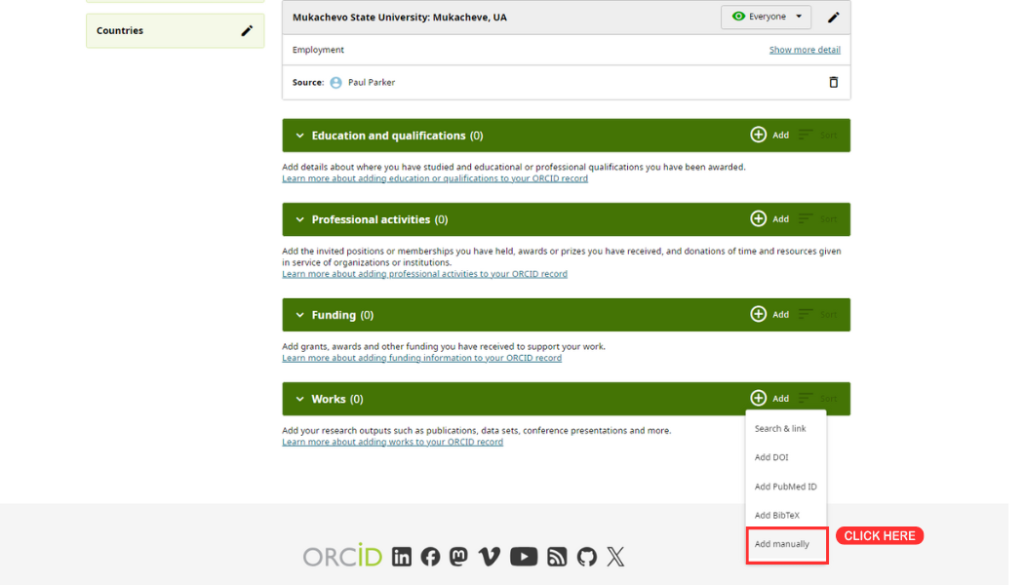Open the RSS feed icon

point(557,556)
